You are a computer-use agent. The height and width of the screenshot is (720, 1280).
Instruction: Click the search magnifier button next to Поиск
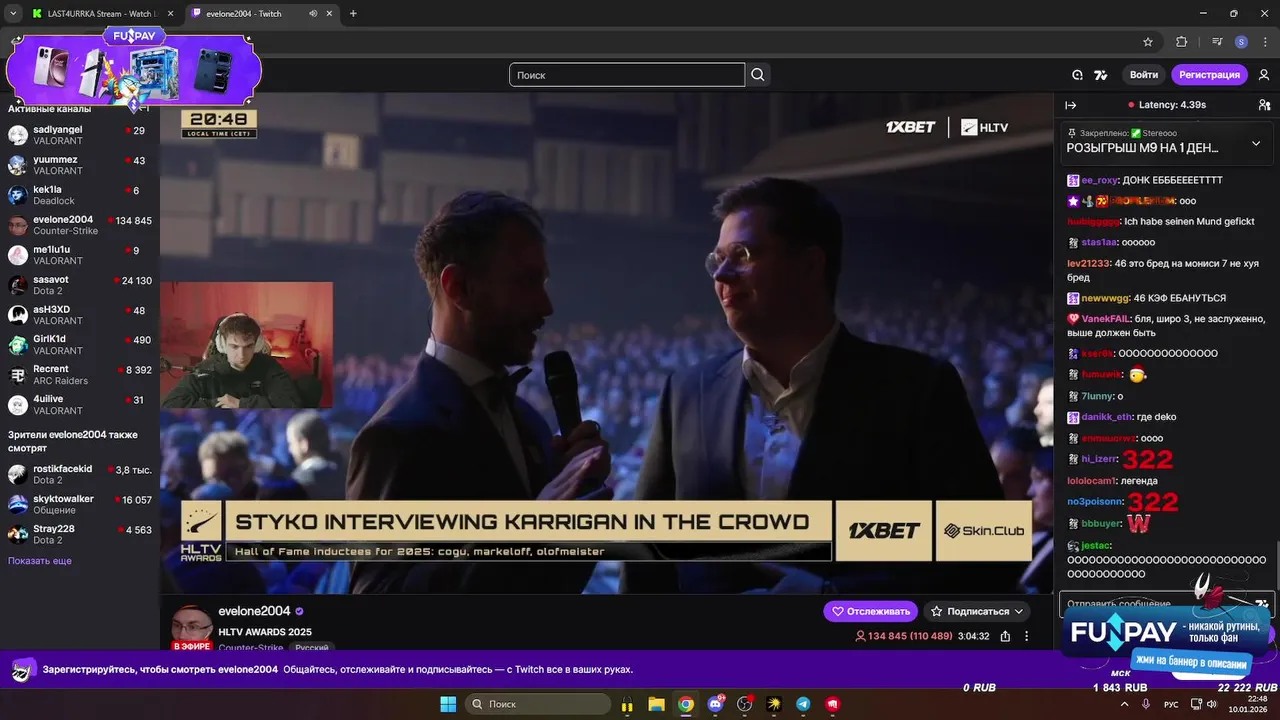point(758,75)
